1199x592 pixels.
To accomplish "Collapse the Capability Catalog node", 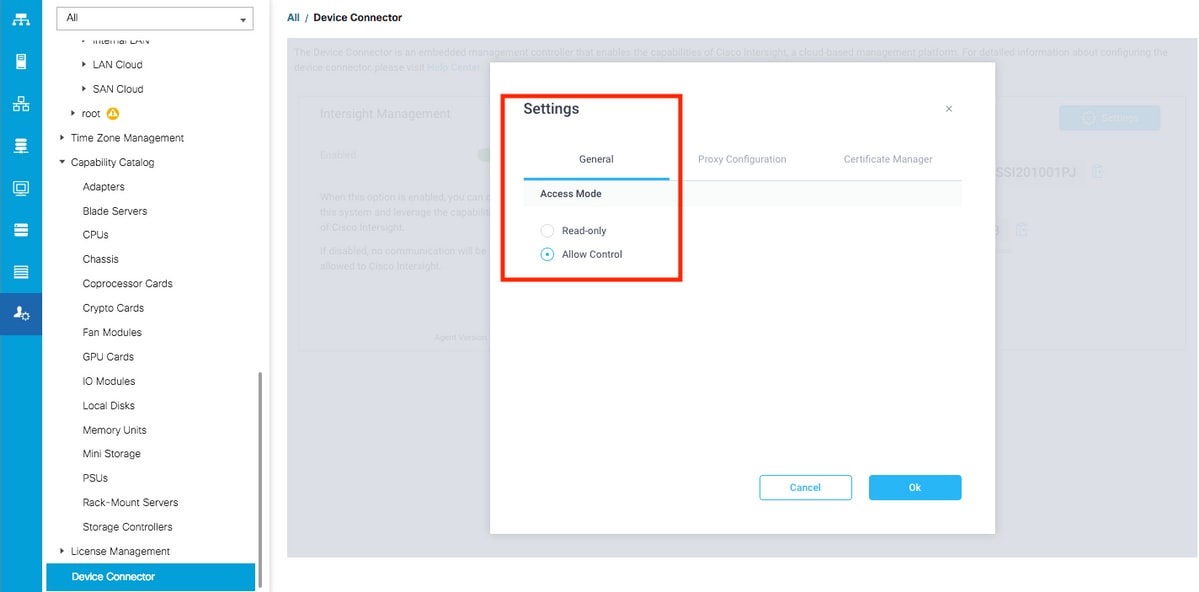I will tap(62, 162).
